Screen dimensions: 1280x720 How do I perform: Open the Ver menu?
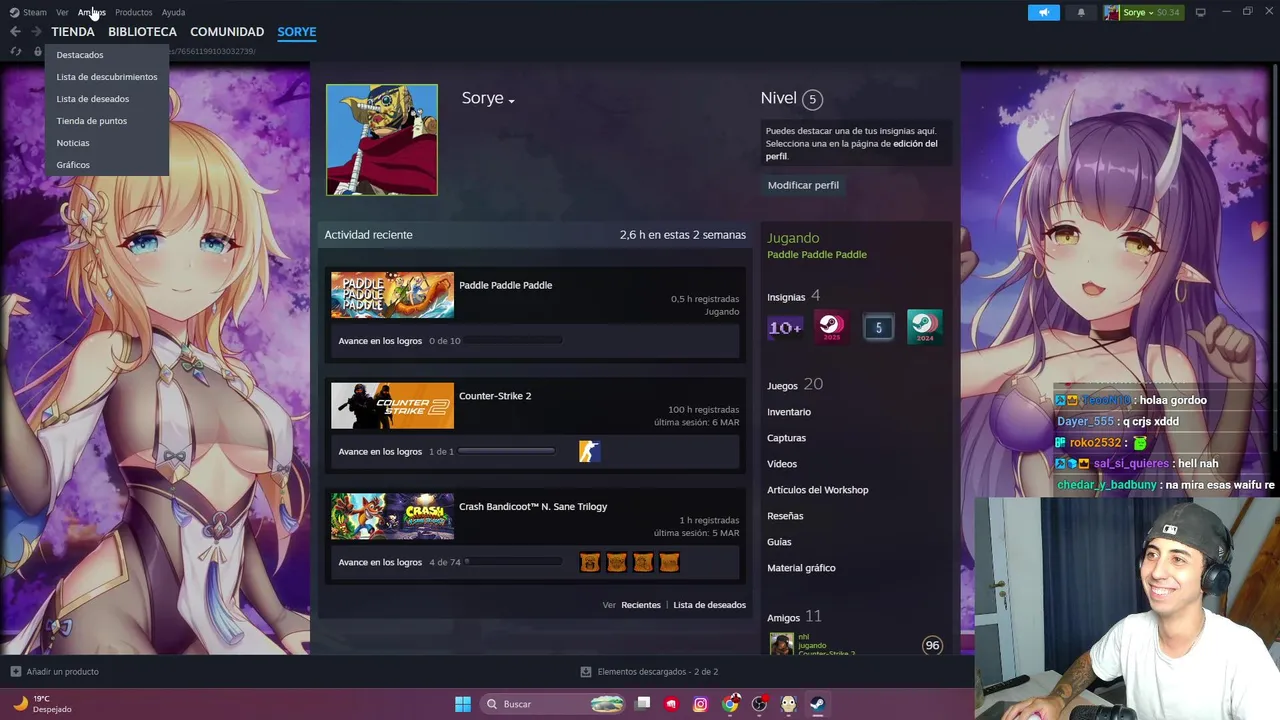62,12
